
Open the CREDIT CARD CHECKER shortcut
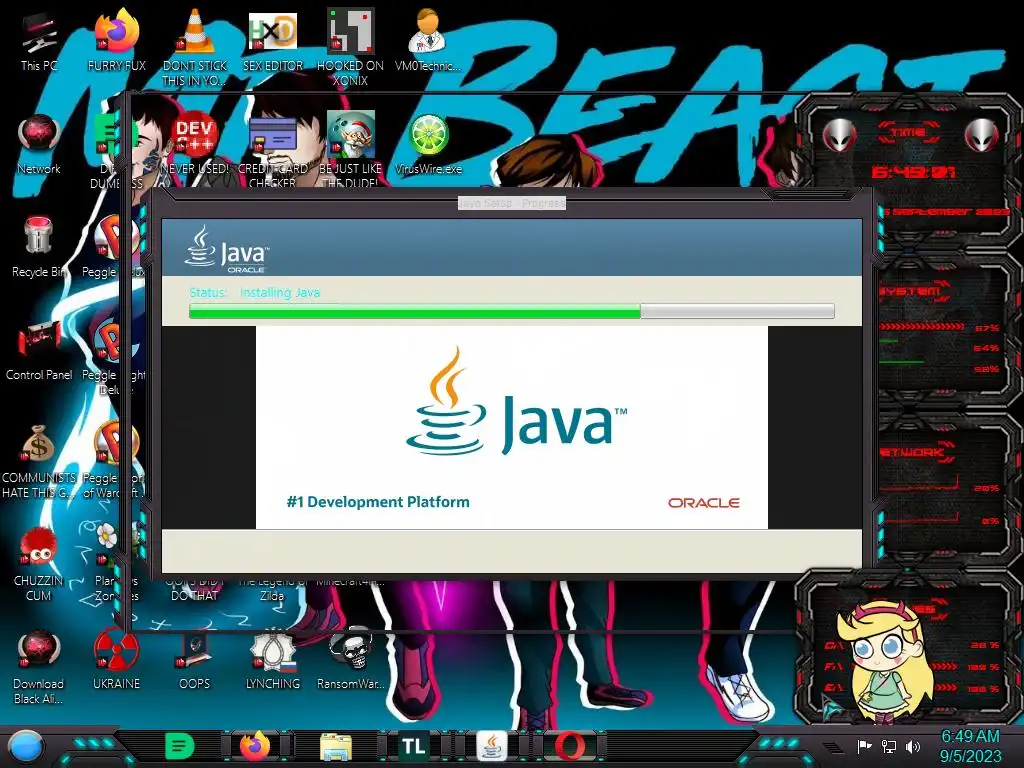272,150
